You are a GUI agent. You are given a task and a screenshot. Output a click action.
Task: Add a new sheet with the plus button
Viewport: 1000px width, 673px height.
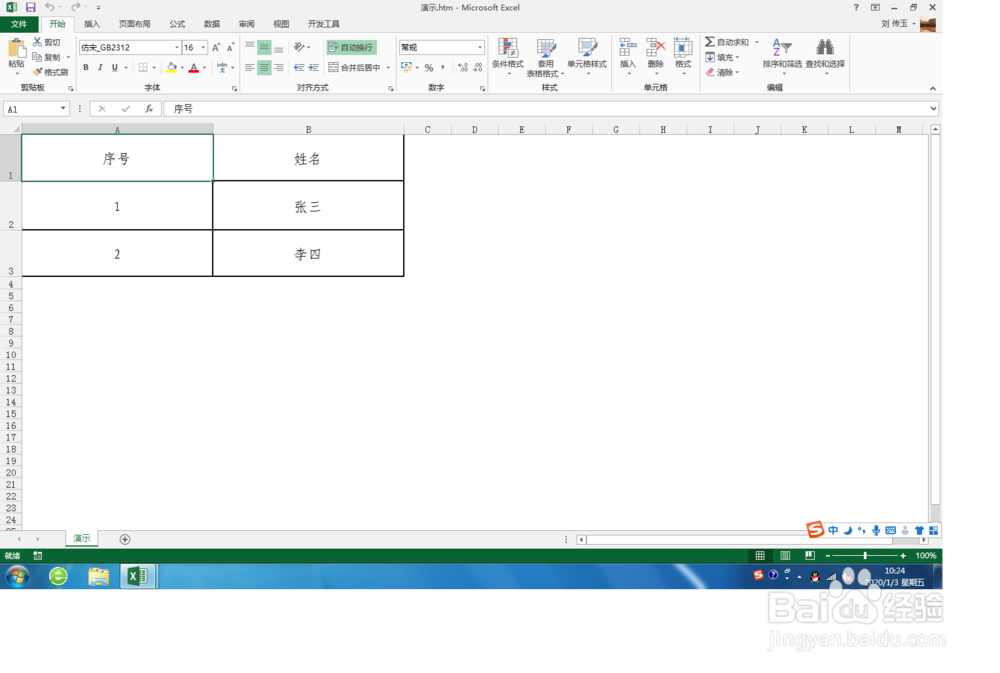125,540
